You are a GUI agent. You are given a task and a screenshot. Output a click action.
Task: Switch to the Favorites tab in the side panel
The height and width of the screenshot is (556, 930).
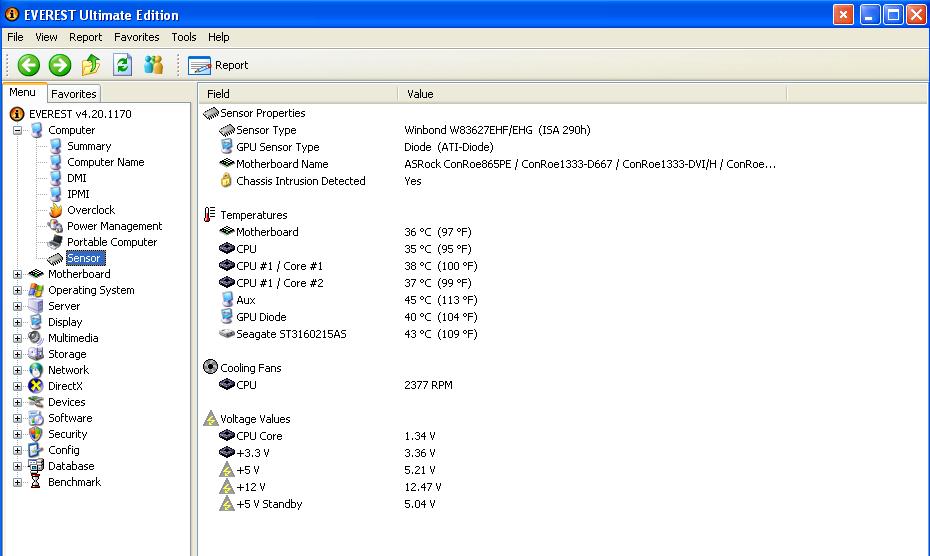click(74, 94)
